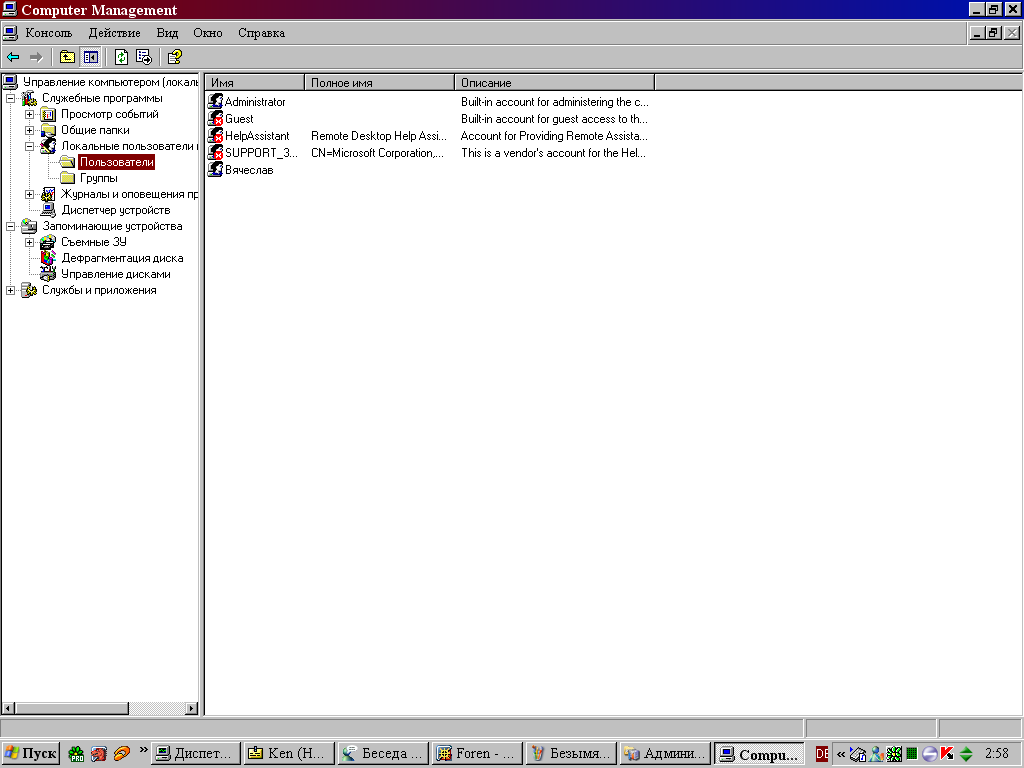Open the Вид menu
The image size is (1024, 768).
coord(167,33)
